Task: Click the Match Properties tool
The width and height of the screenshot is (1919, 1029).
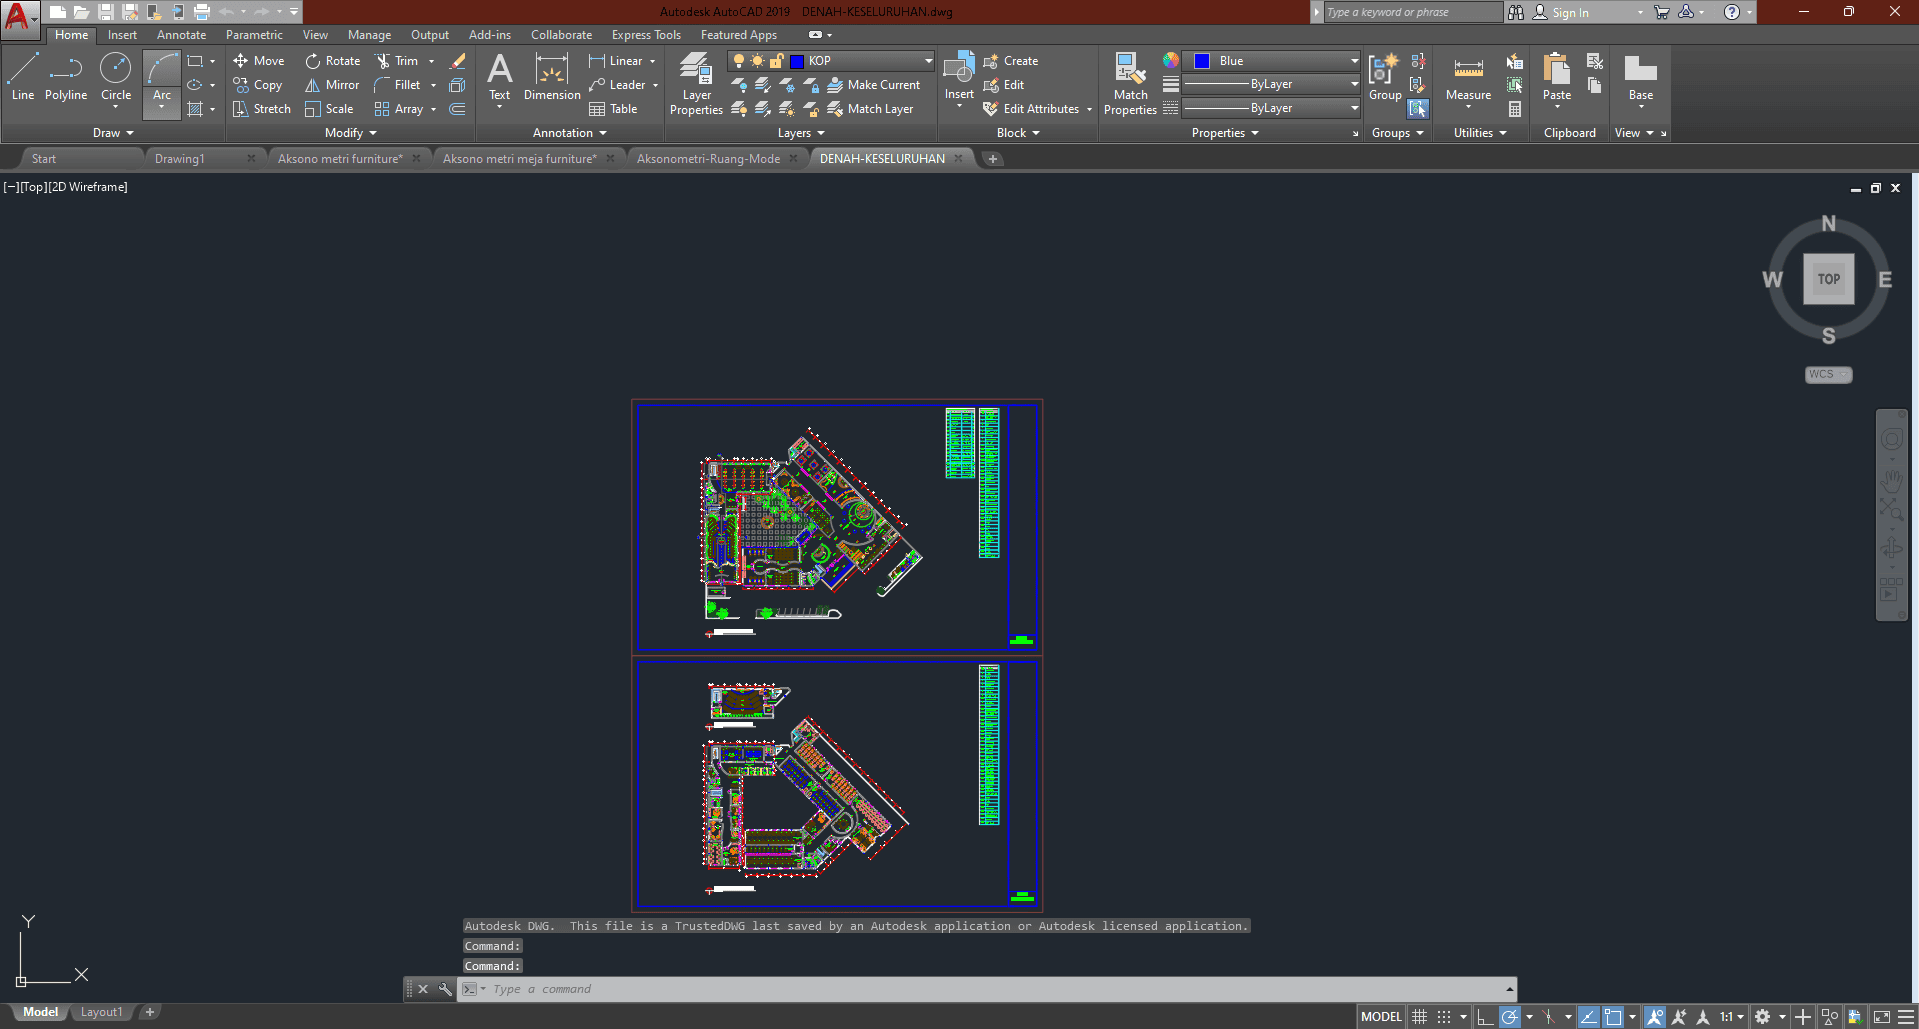Action: click(1130, 84)
